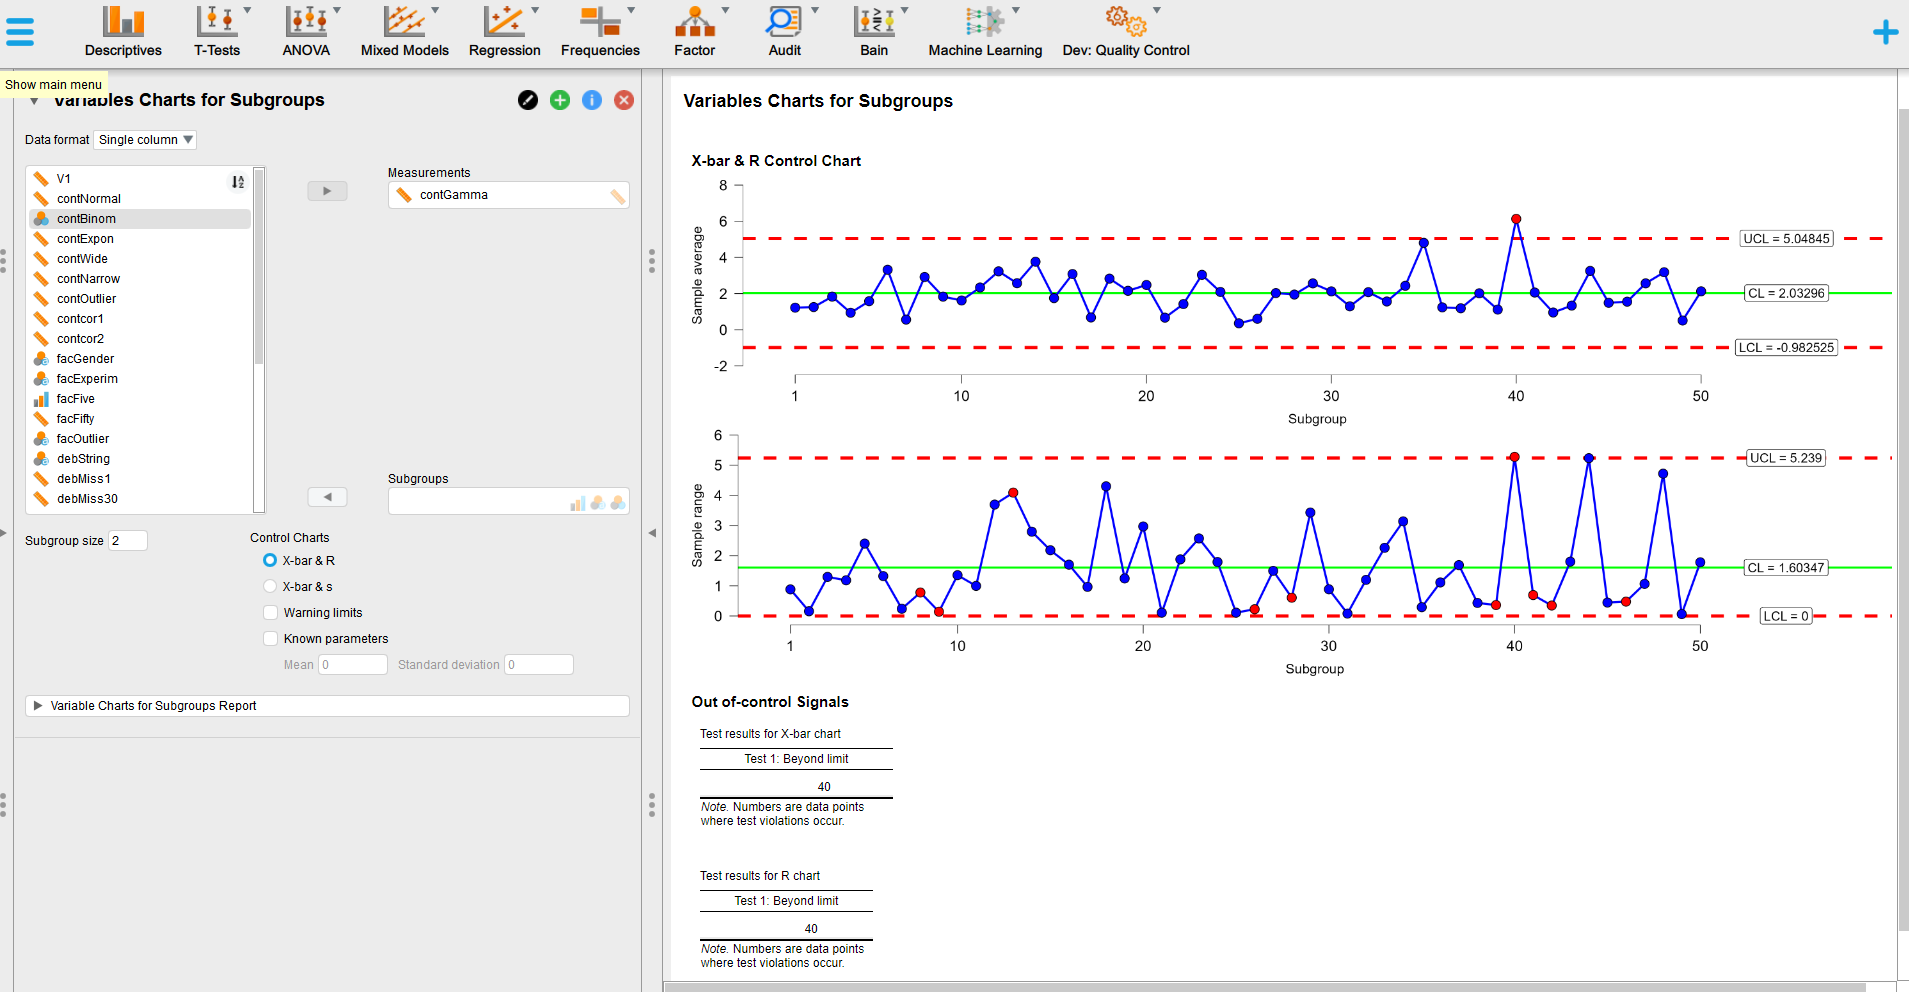
Task: Enable the Warning limits option
Action: click(x=270, y=612)
